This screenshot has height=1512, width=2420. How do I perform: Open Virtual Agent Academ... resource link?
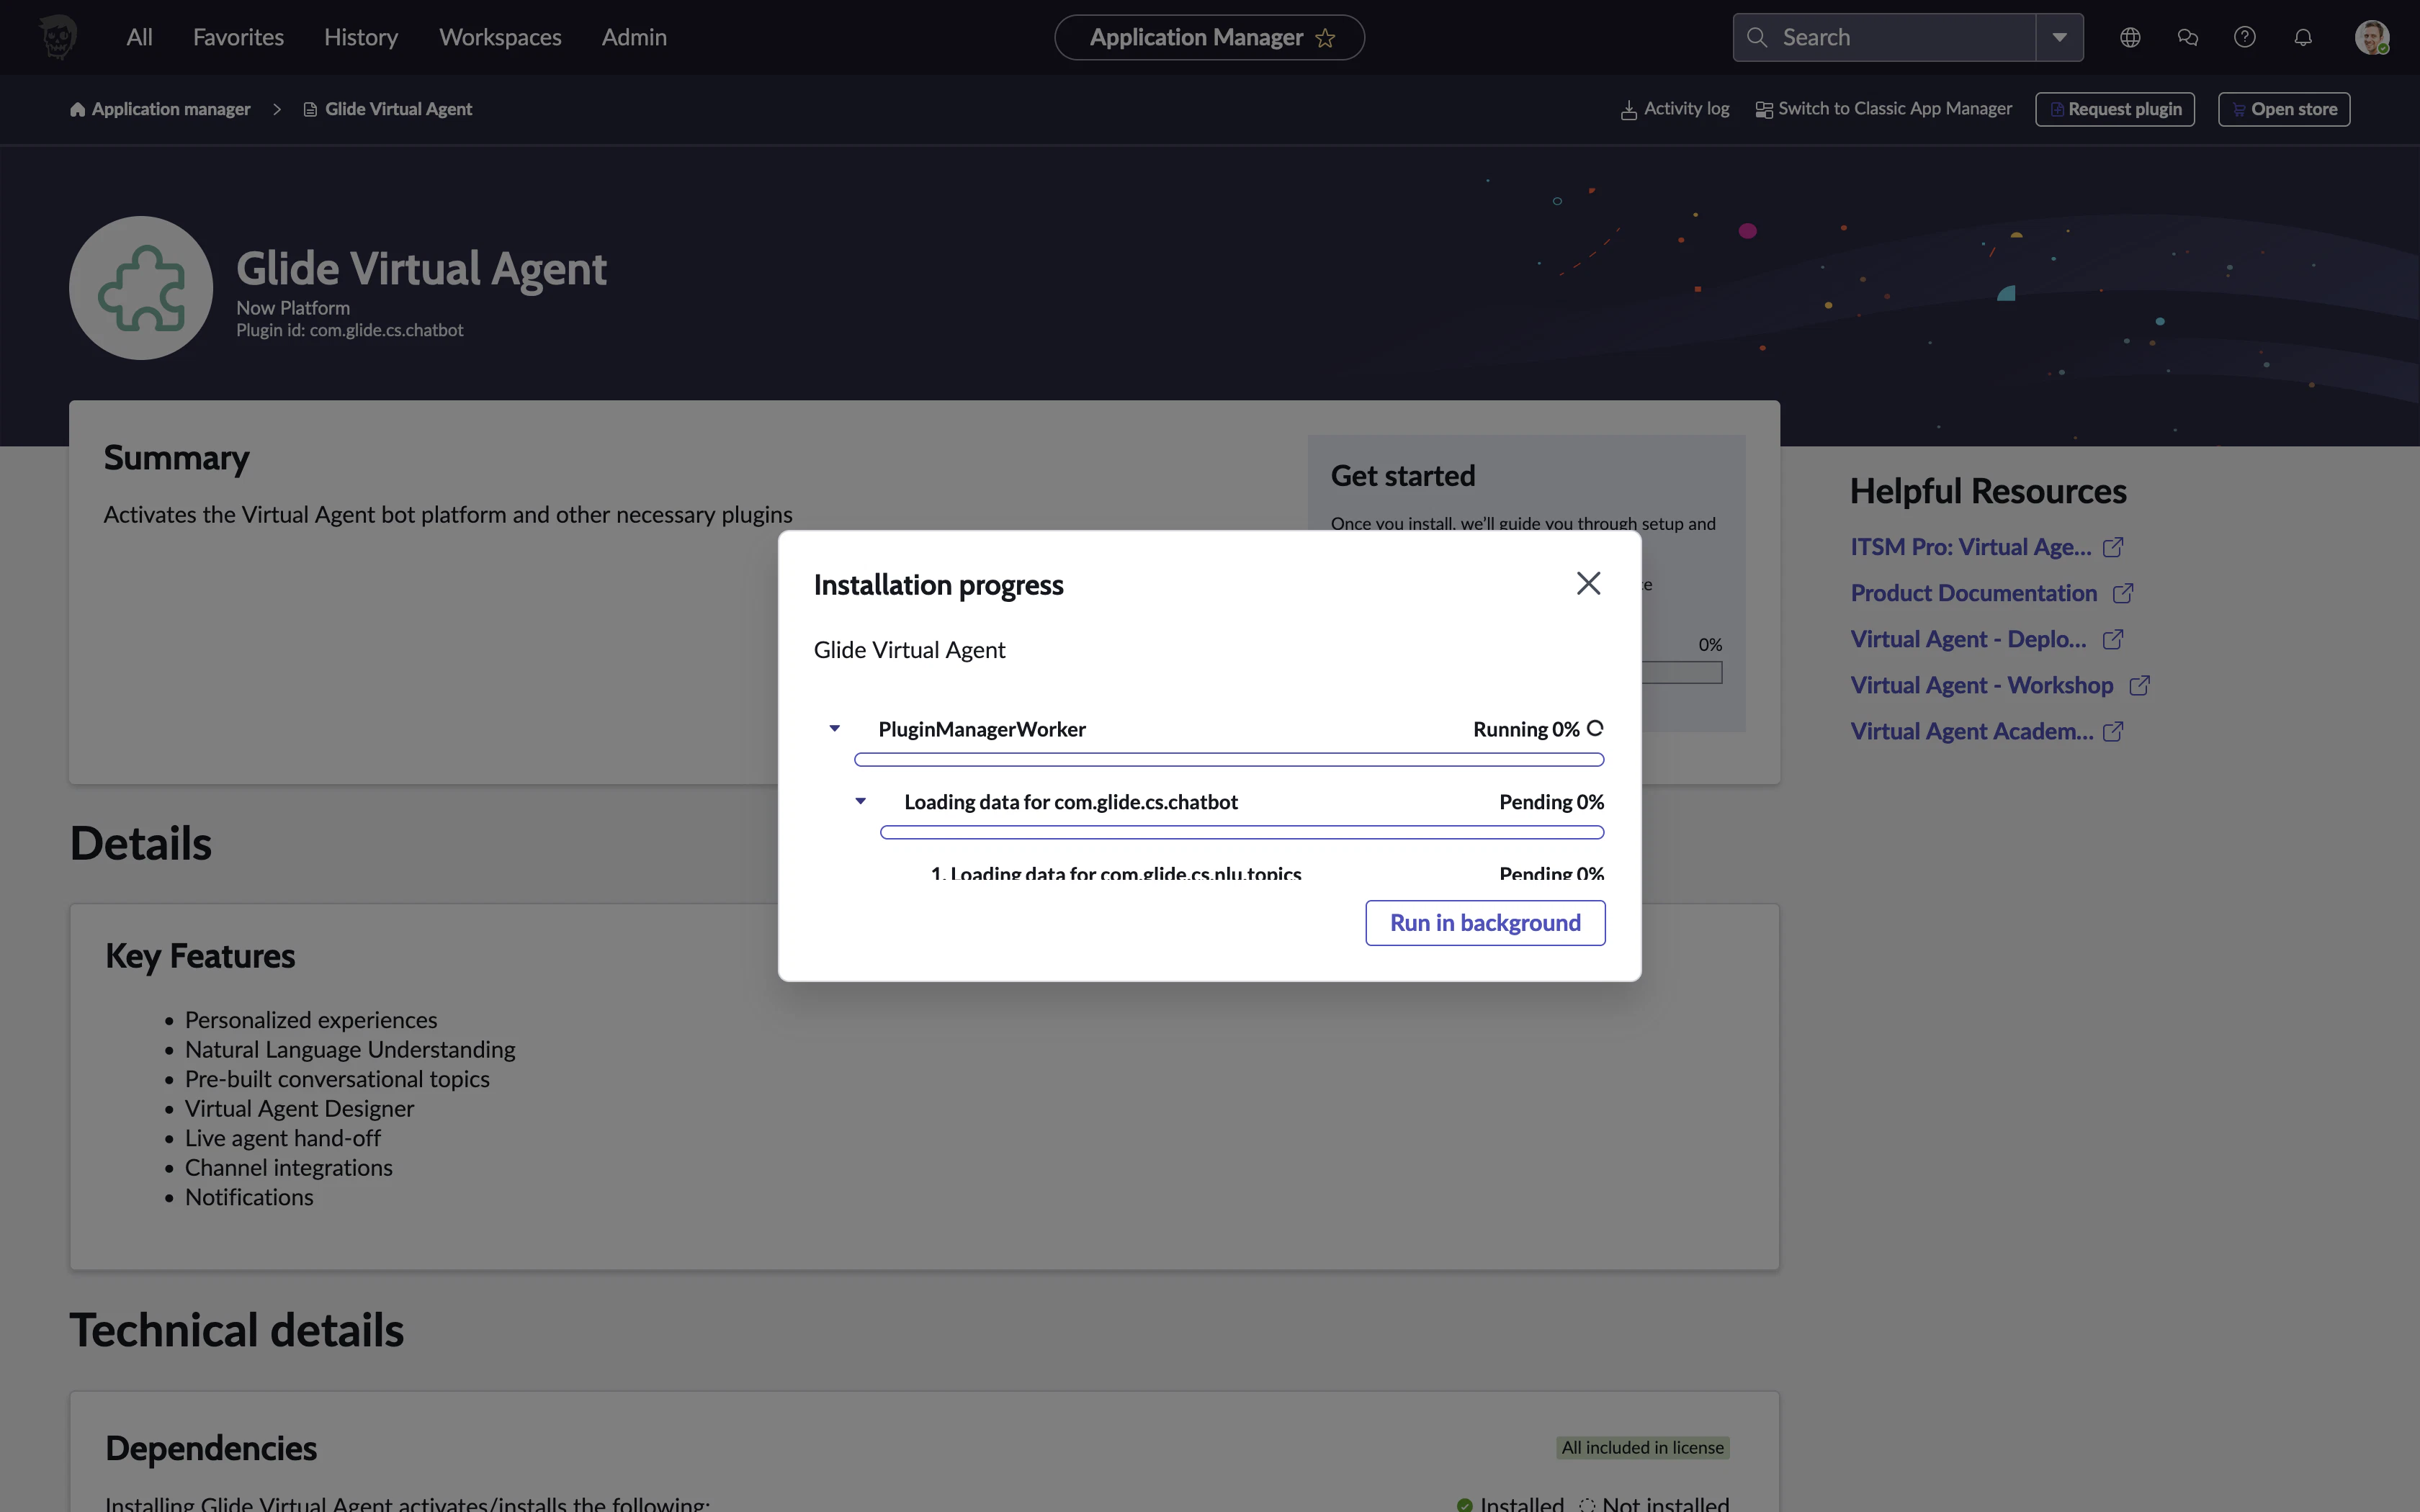(x=1972, y=731)
